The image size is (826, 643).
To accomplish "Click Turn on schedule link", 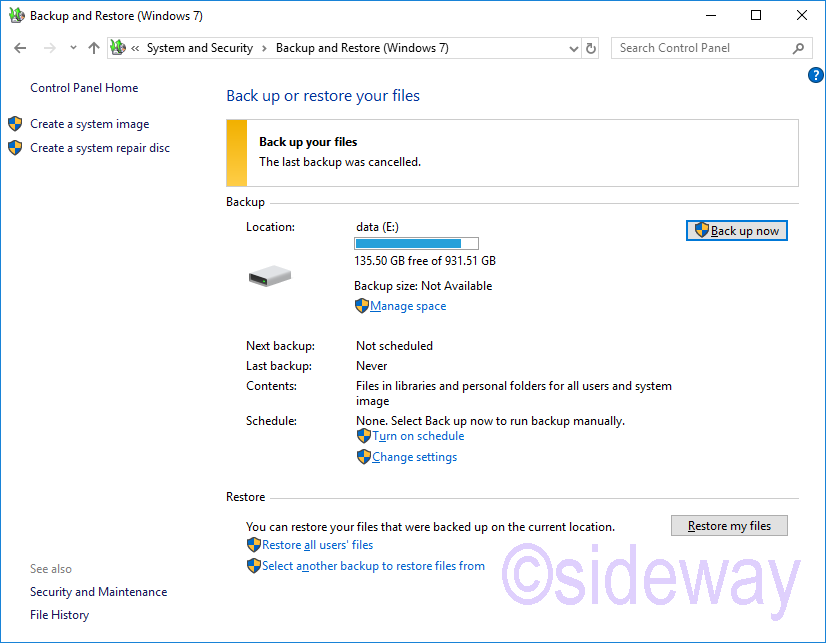I will [x=418, y=436].
